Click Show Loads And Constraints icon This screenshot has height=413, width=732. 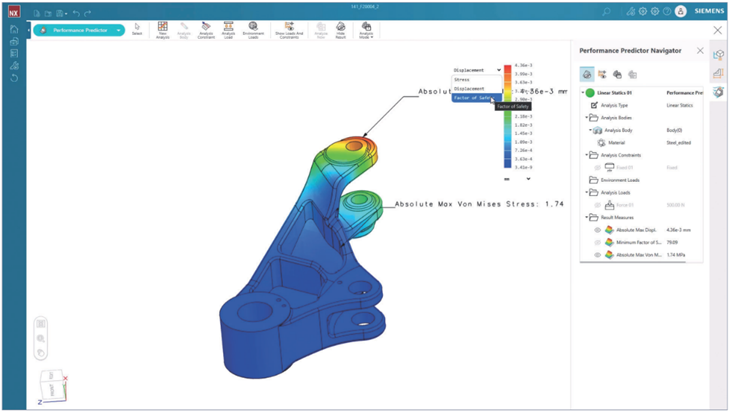point(290,27)
